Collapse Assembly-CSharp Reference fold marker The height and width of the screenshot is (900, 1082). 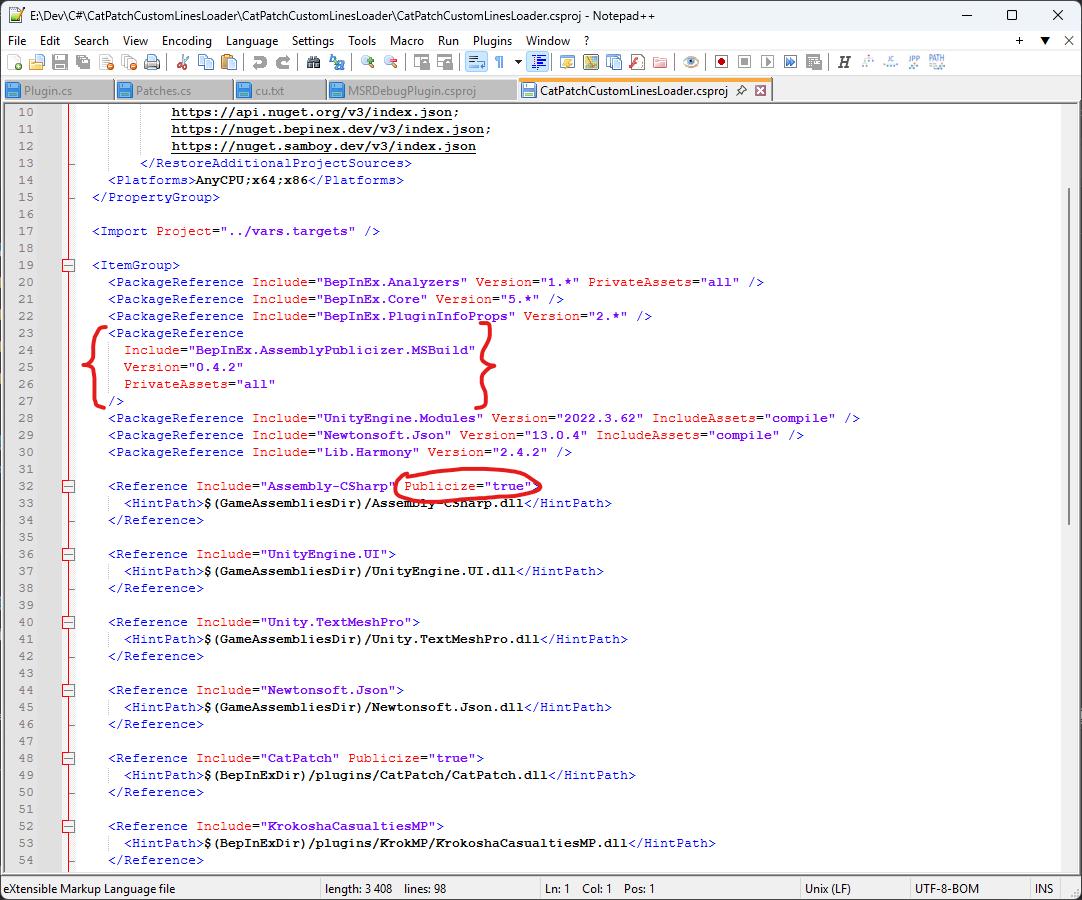click(68, 486)
